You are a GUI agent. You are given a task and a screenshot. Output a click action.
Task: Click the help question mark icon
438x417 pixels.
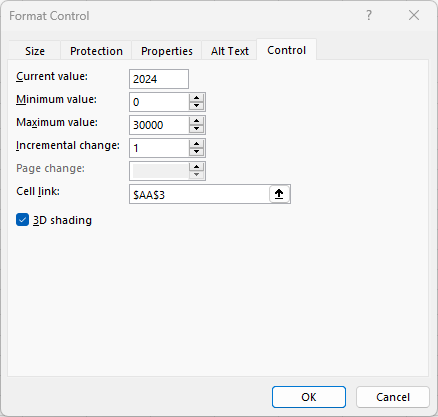369,15
